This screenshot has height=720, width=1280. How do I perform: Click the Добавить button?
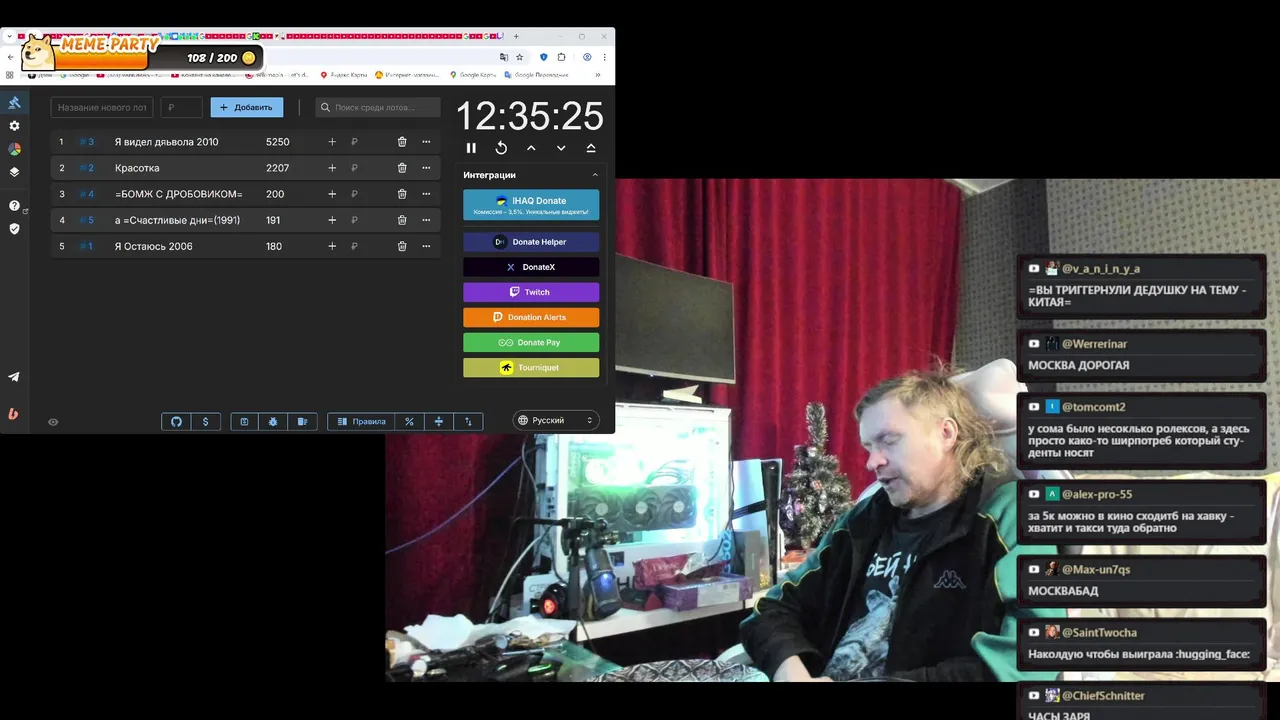[247, 107]
